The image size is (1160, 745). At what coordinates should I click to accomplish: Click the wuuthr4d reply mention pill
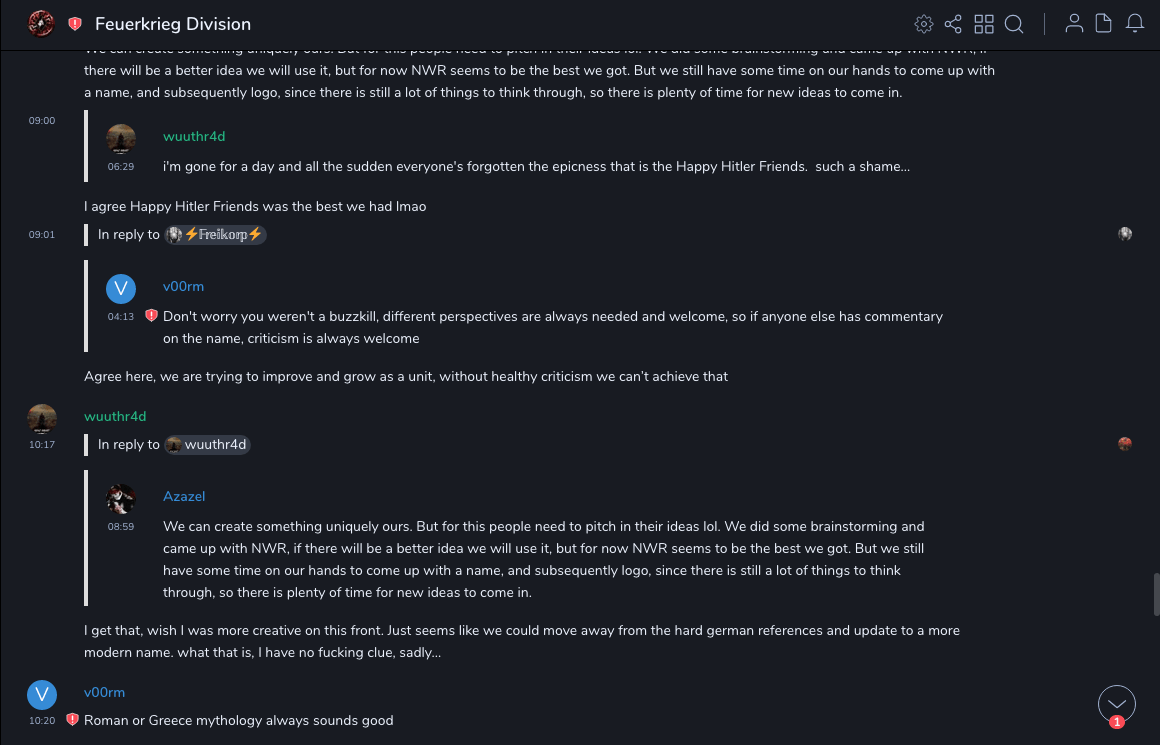pyautogui.click(x=207, y=445)
